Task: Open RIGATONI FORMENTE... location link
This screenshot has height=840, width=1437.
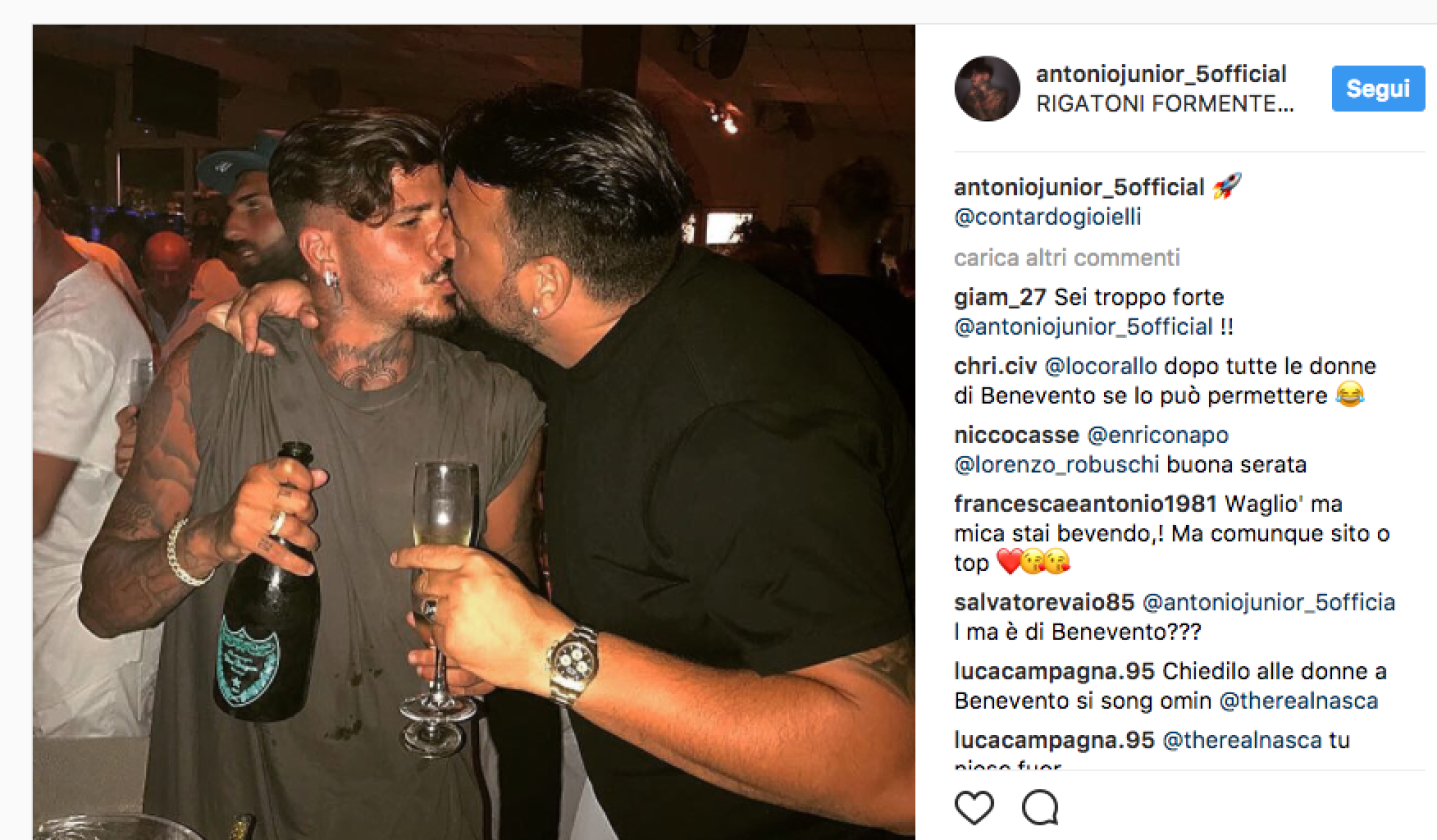Action: (x=1165, y=105)
